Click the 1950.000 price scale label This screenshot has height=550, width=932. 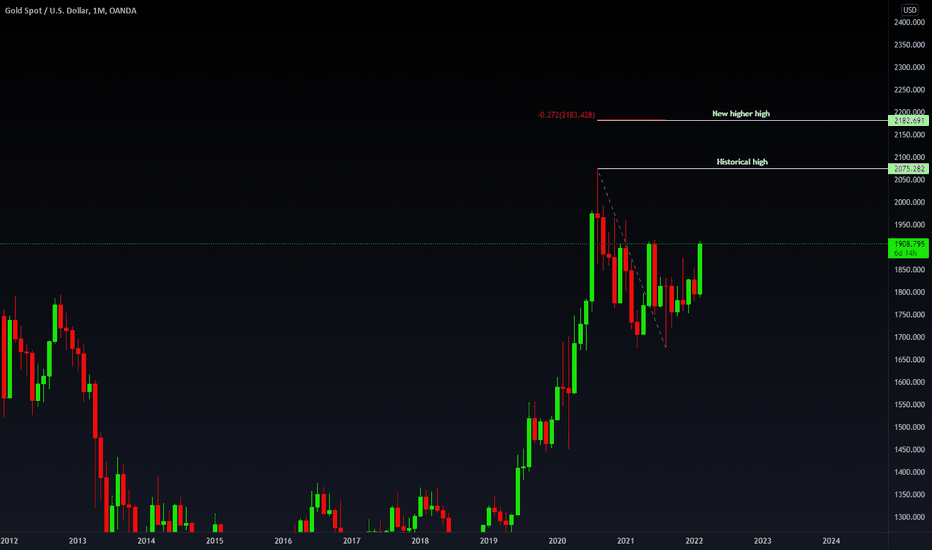[x=909, y=225]
